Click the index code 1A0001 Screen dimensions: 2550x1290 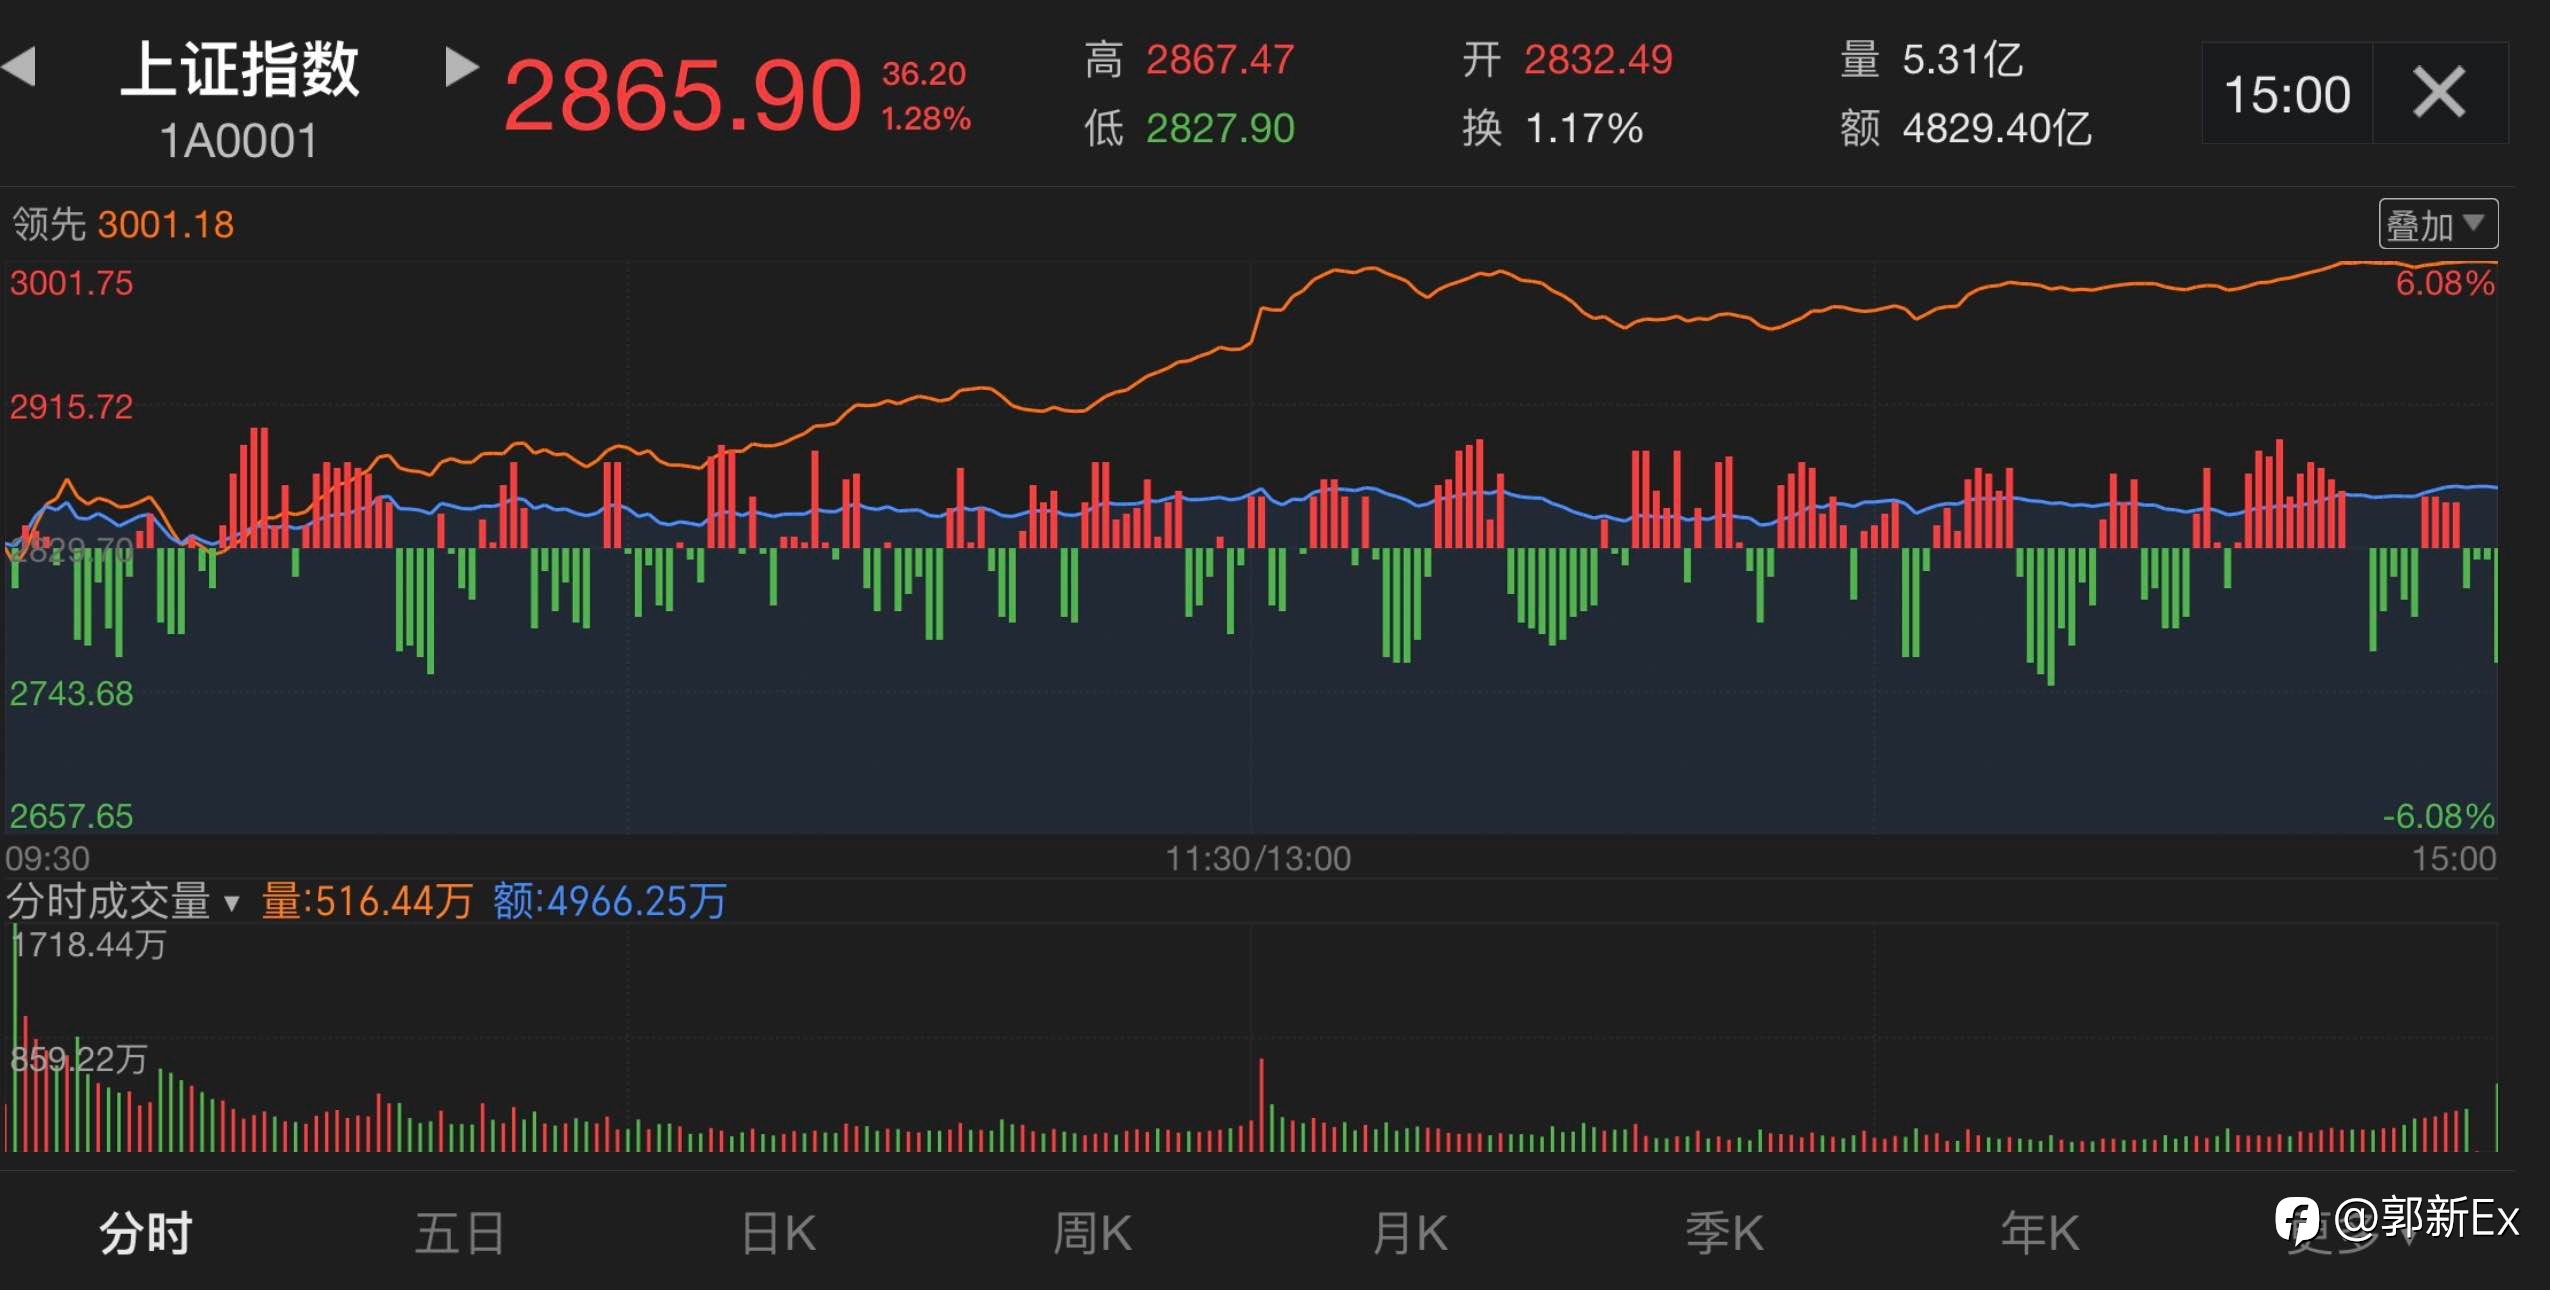(238, 141)
